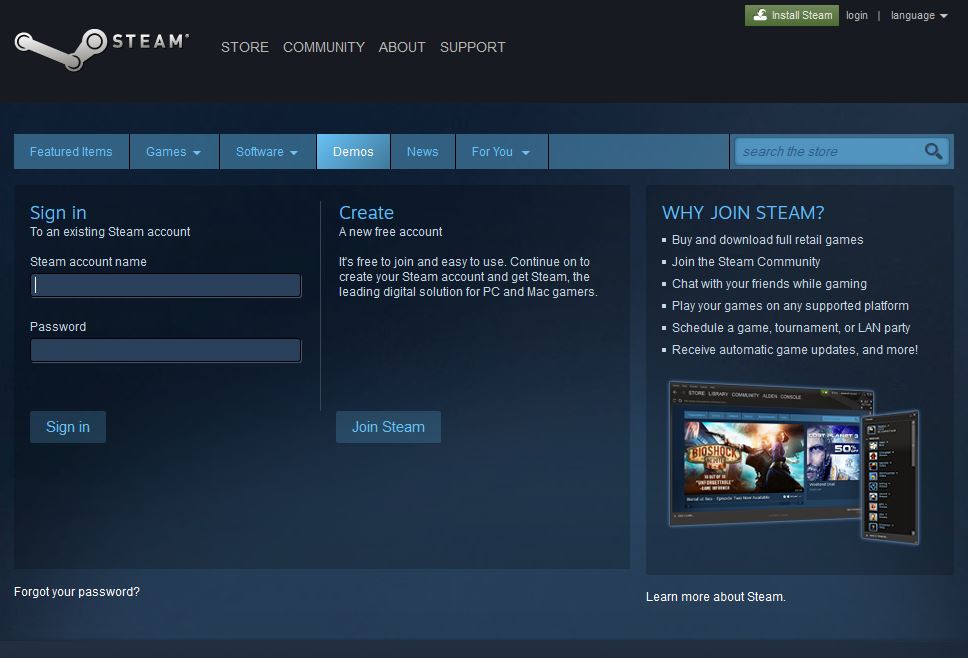
Task: Click 'Buy and download full retail games' text
Action: pyautogui.click(x=767, y=239)
